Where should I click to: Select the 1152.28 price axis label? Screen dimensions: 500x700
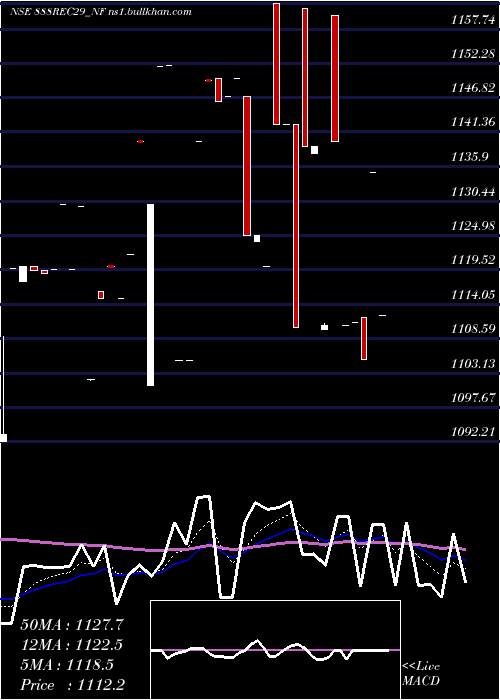473,54
